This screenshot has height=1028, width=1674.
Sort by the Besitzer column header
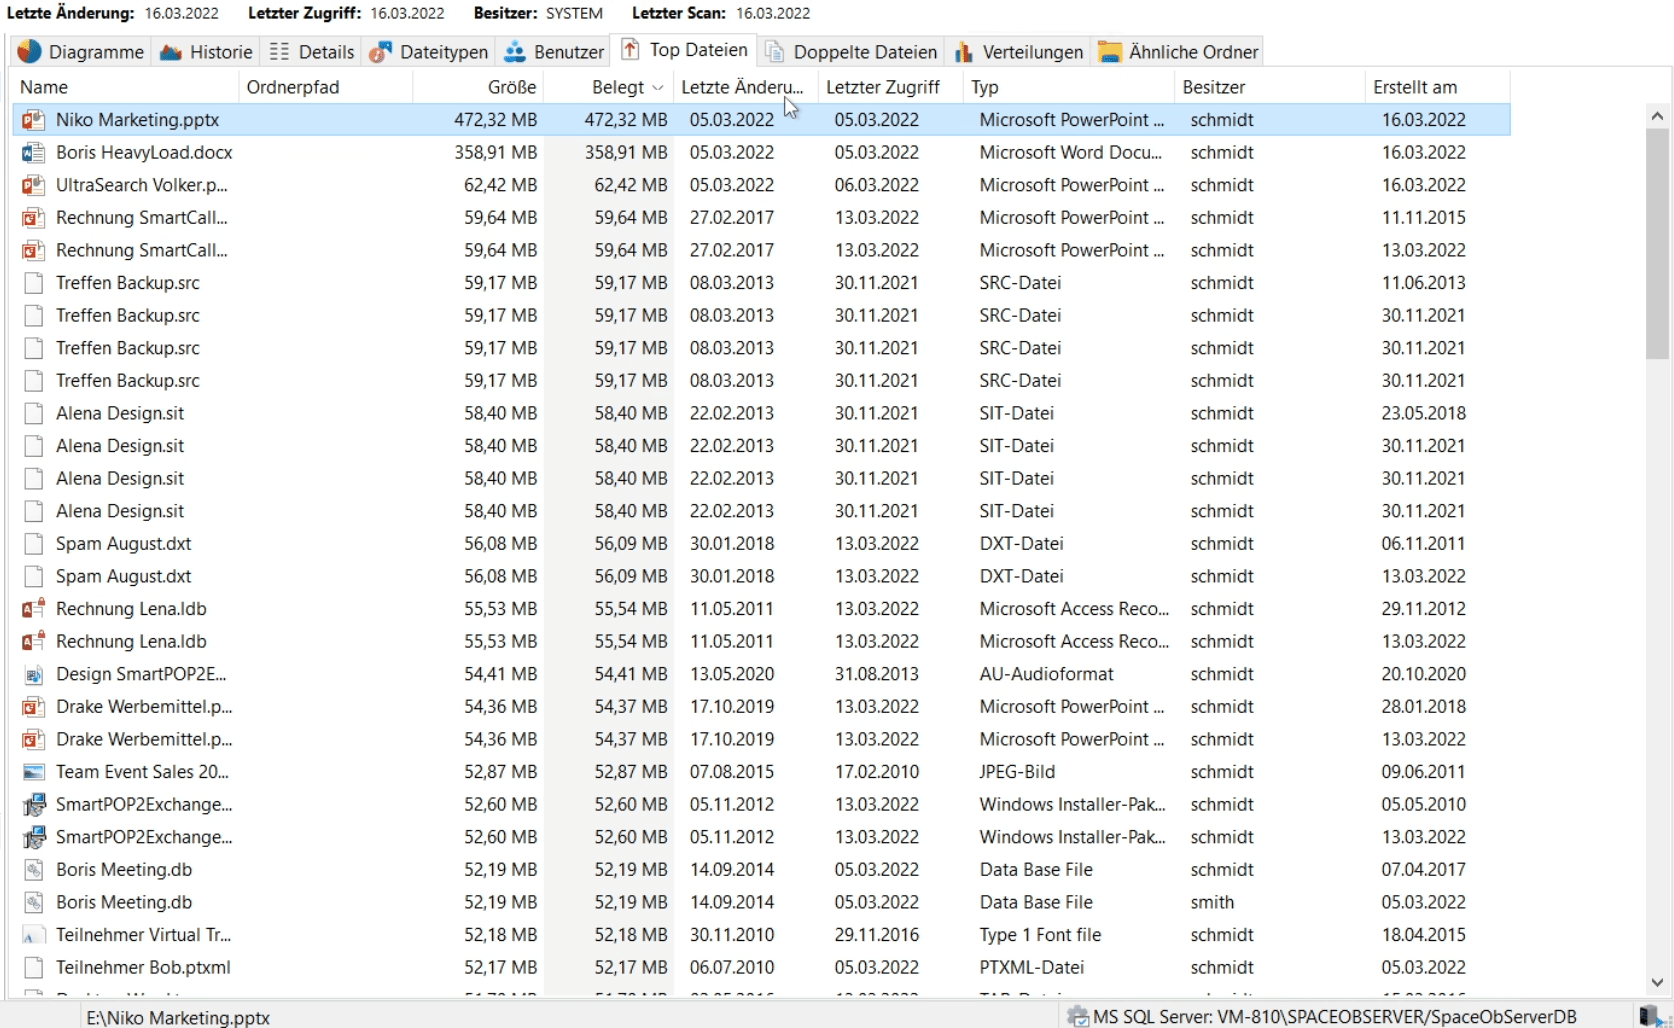(1269, 87)
